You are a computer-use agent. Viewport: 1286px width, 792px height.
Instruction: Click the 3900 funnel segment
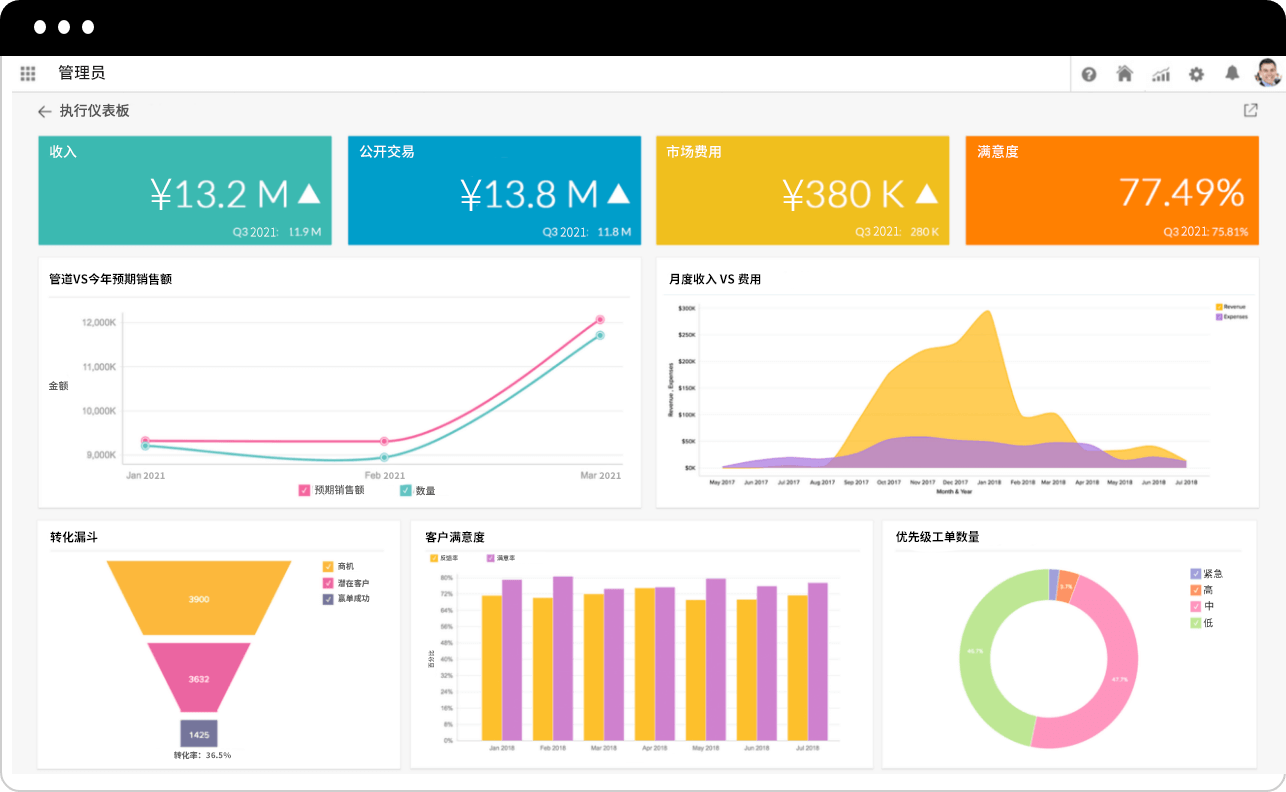199,598
